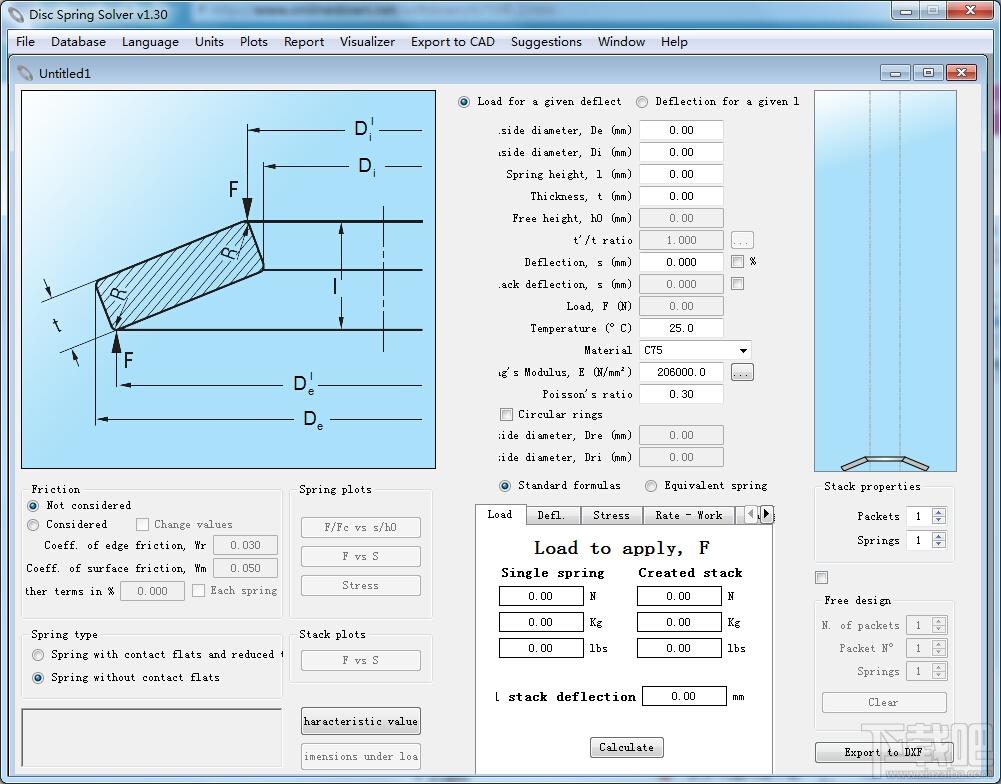This screenshot has width=1001, height=784.
Task: Click the Disc Spring Solver title icon
Action: (16, 13)
